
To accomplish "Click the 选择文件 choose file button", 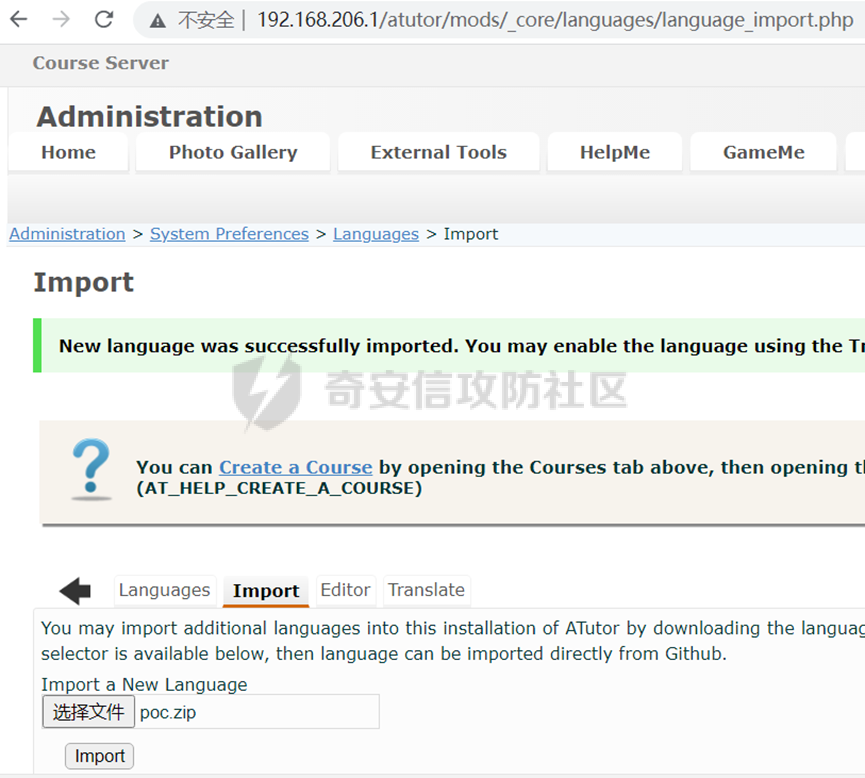I will (x=88, y=712).
